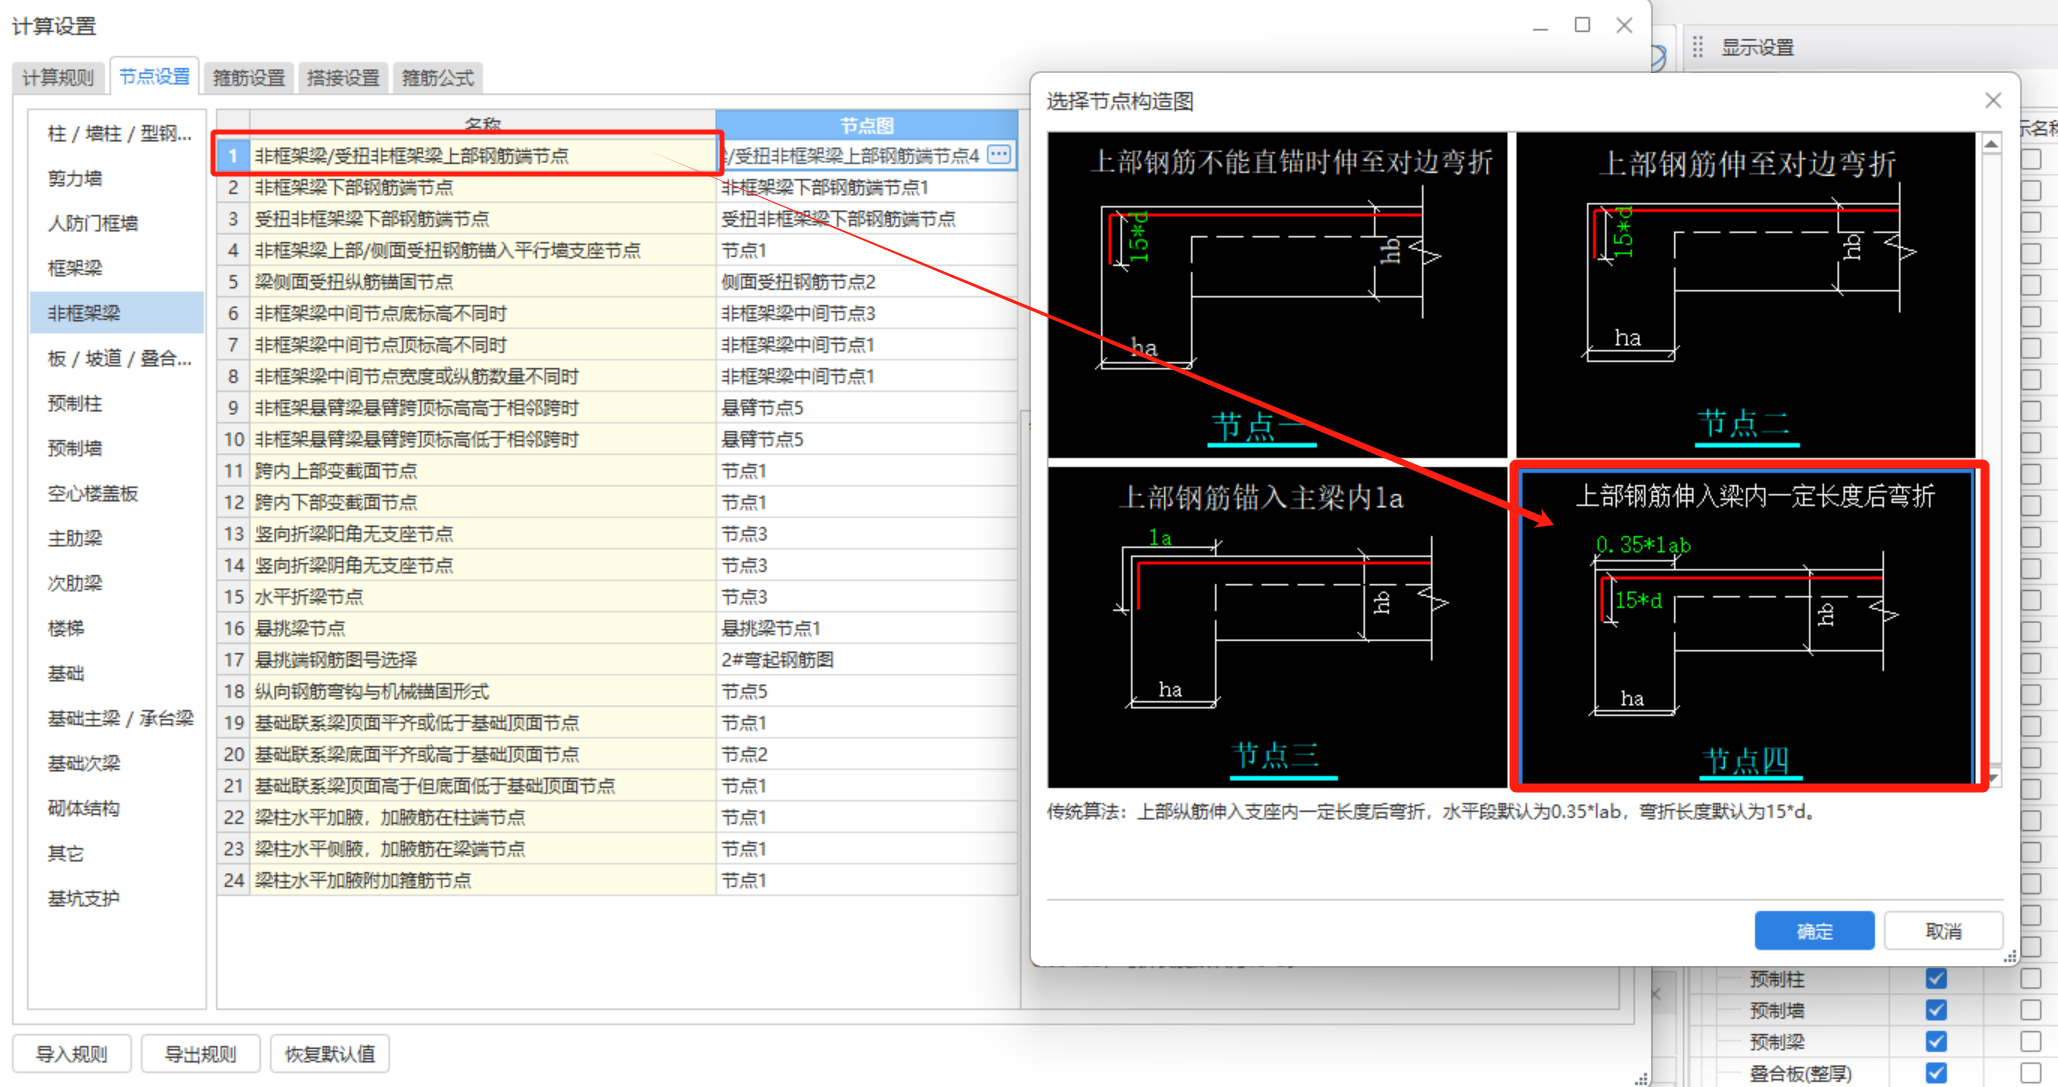
Task: Click 悬挑梁节点1 value in row 16
Action: (x=866, y=628)
